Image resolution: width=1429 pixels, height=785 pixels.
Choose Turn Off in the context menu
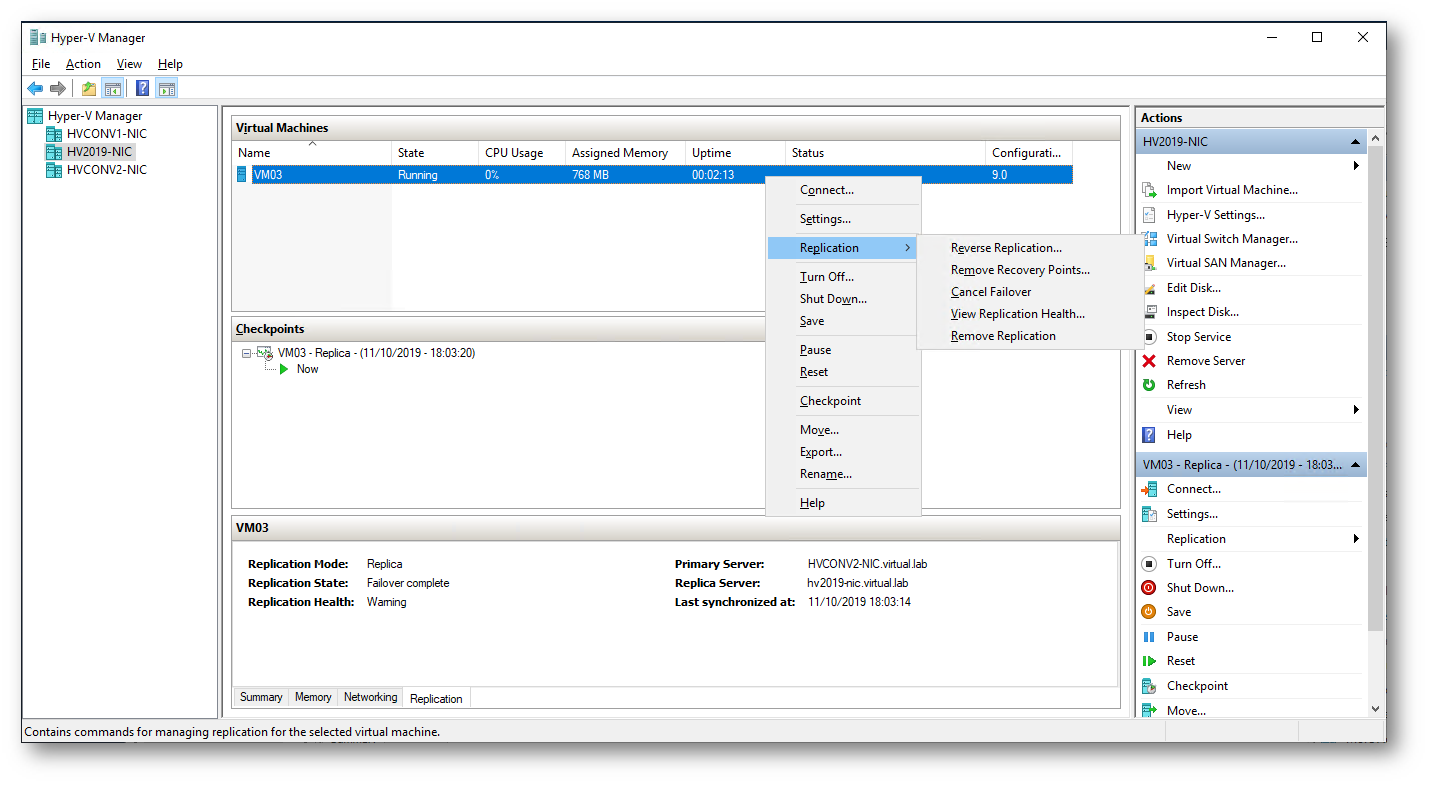pos(843,277)
